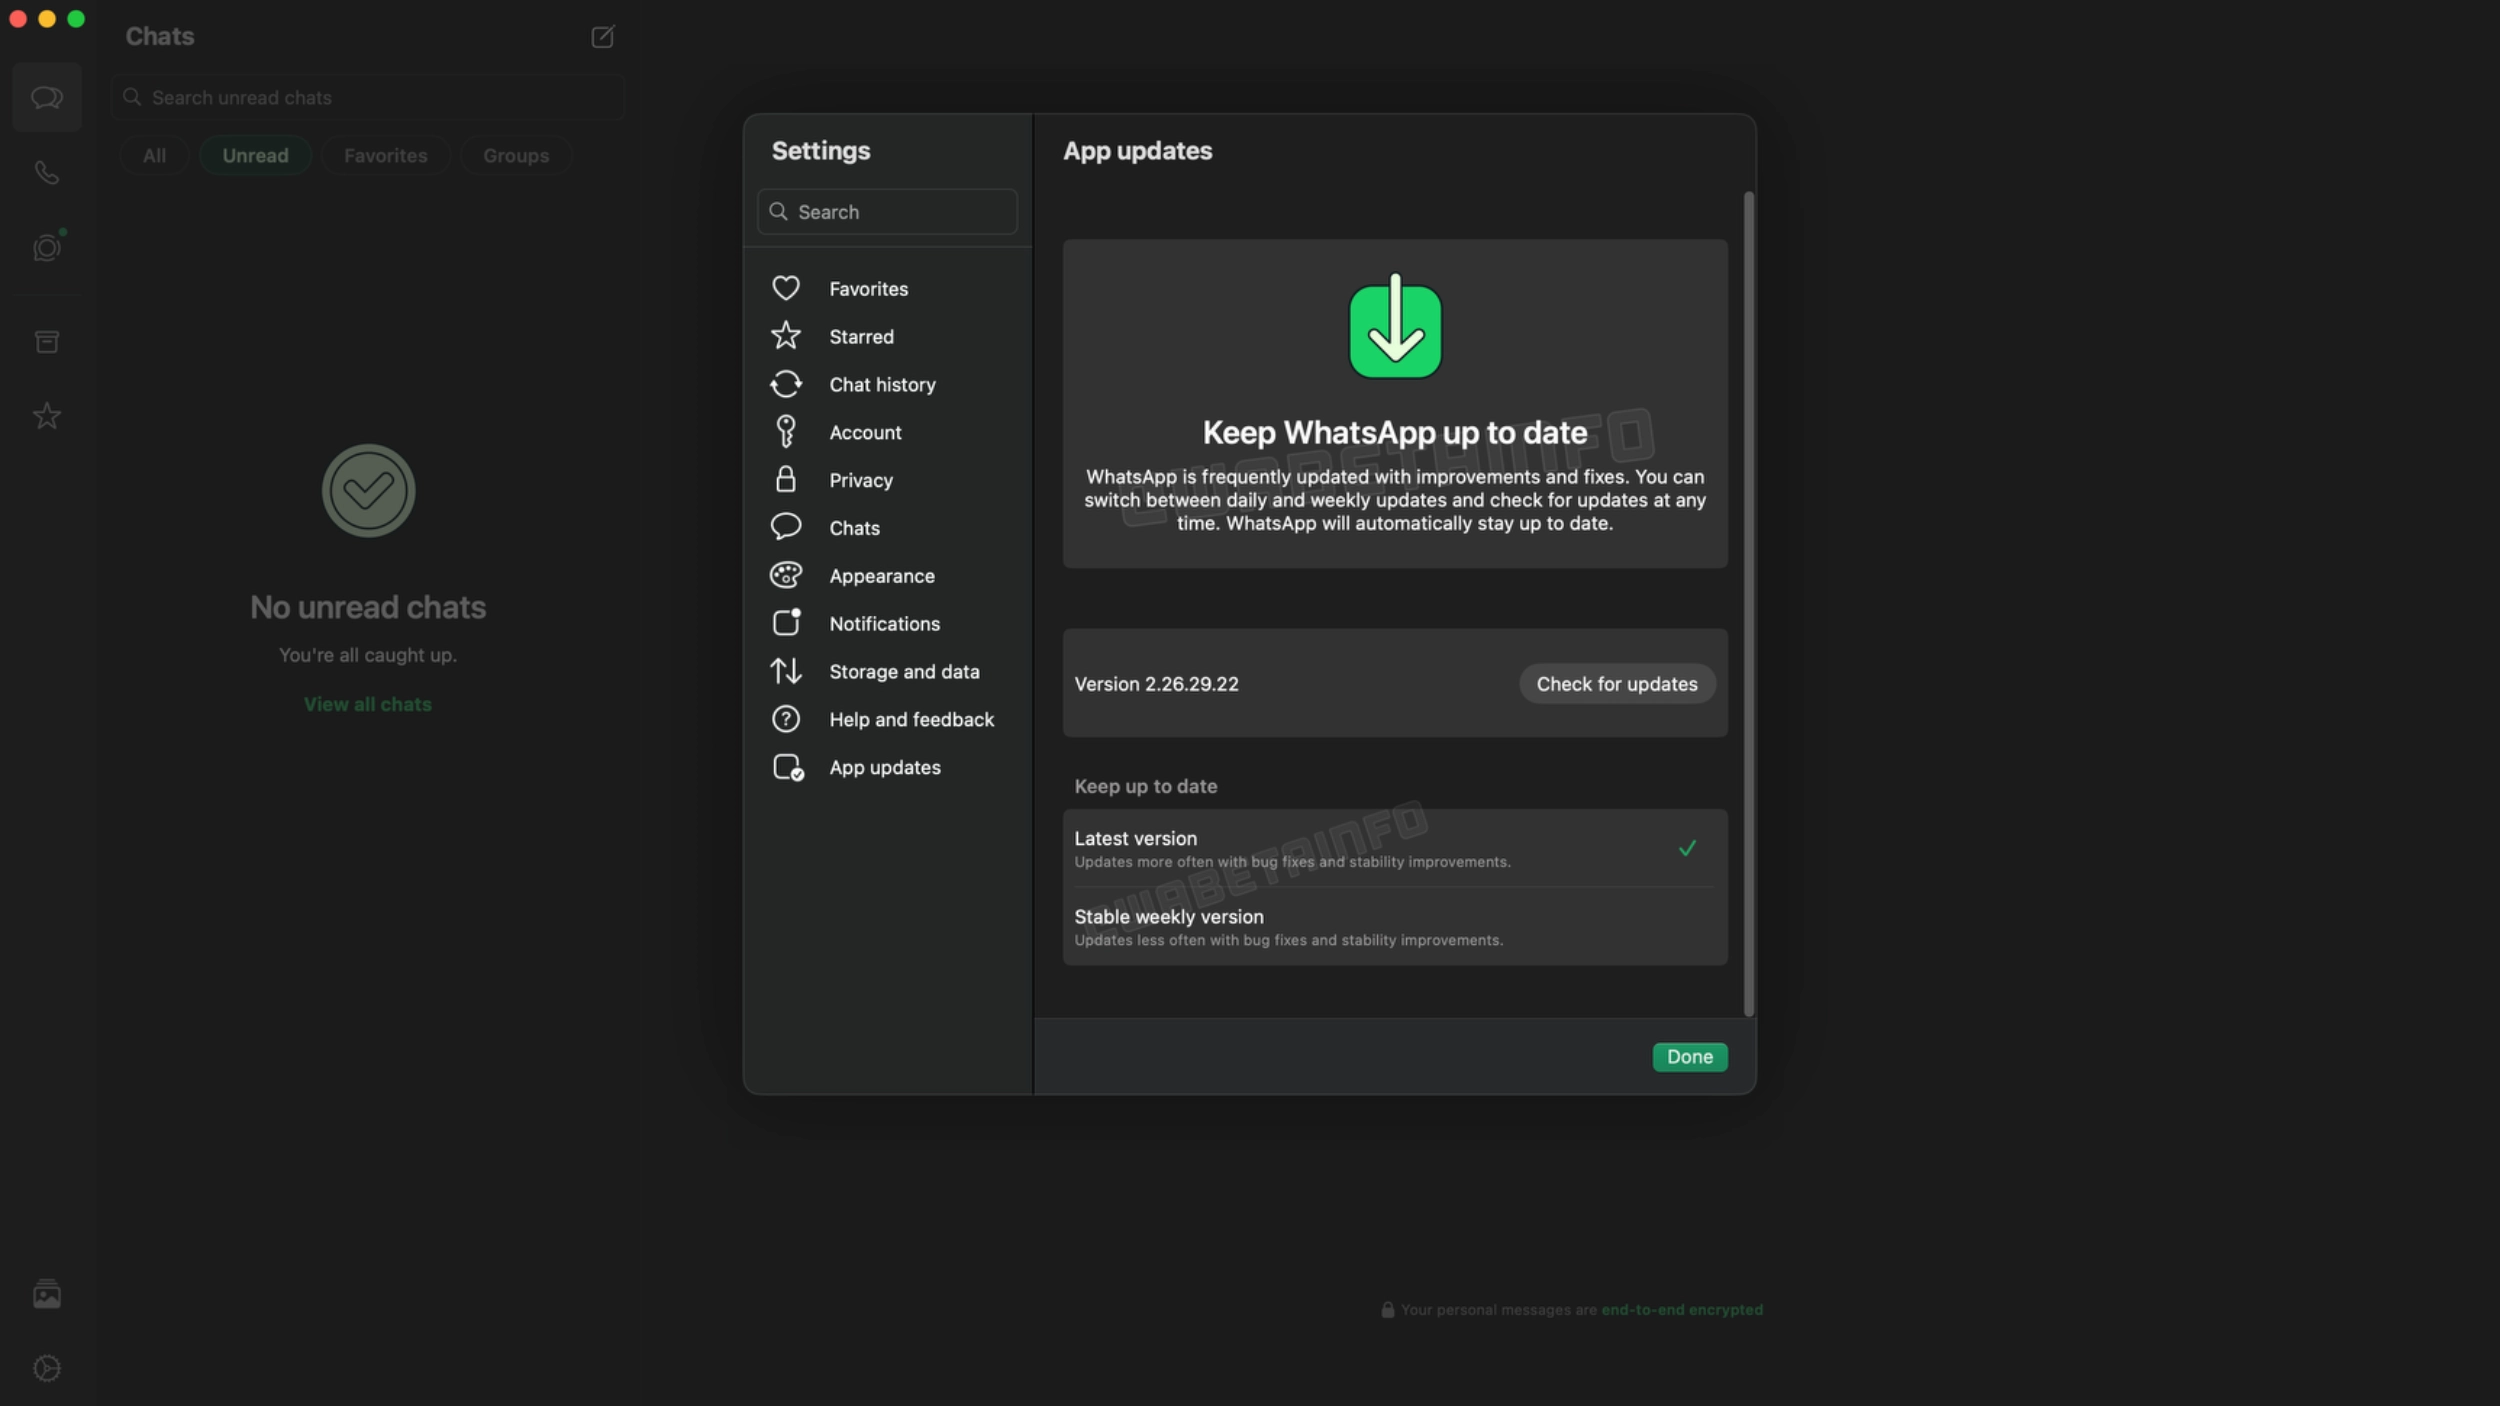Click the Chats bubble icon in Settings
This screenshot has width=2500, height=1406.
pos(786,527)
